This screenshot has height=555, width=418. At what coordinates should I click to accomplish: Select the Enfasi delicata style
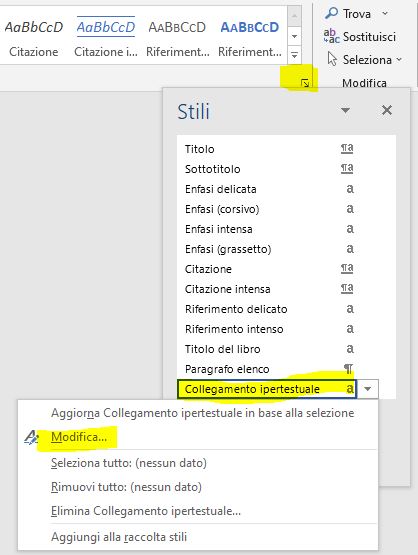(269, 189)
